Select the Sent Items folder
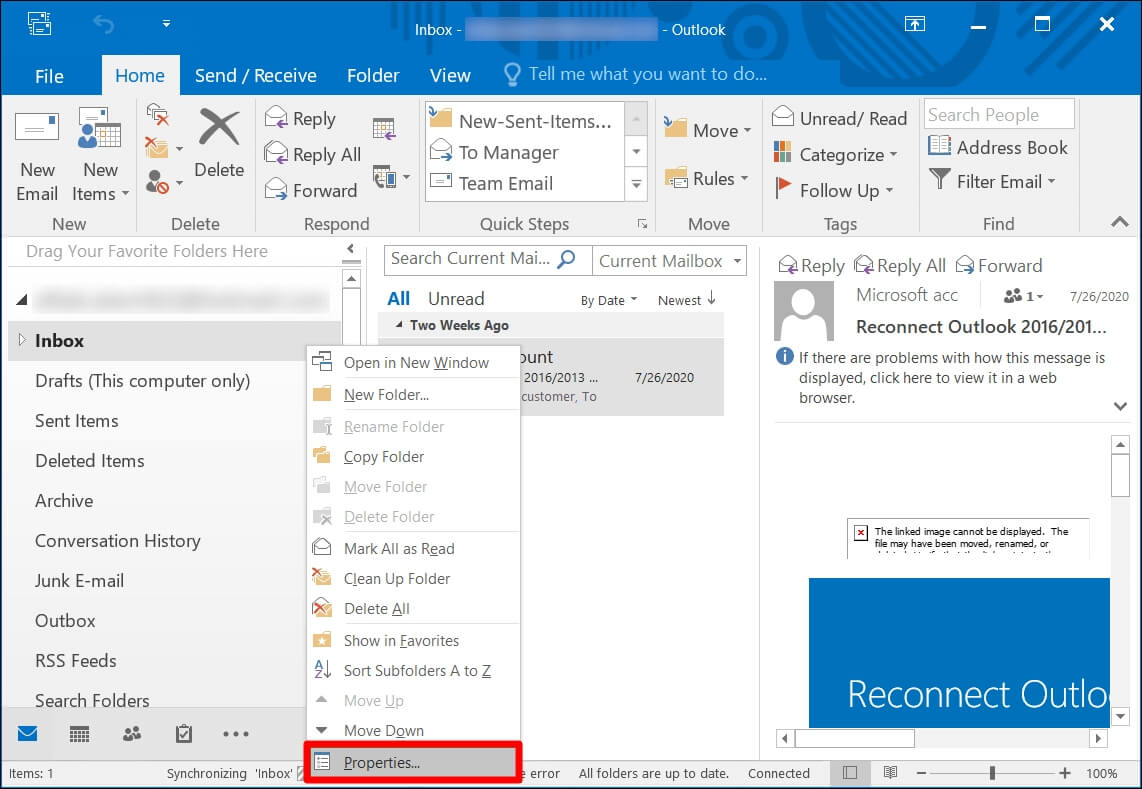Viewport: 1142px width, 789px height. click(76, 421)
